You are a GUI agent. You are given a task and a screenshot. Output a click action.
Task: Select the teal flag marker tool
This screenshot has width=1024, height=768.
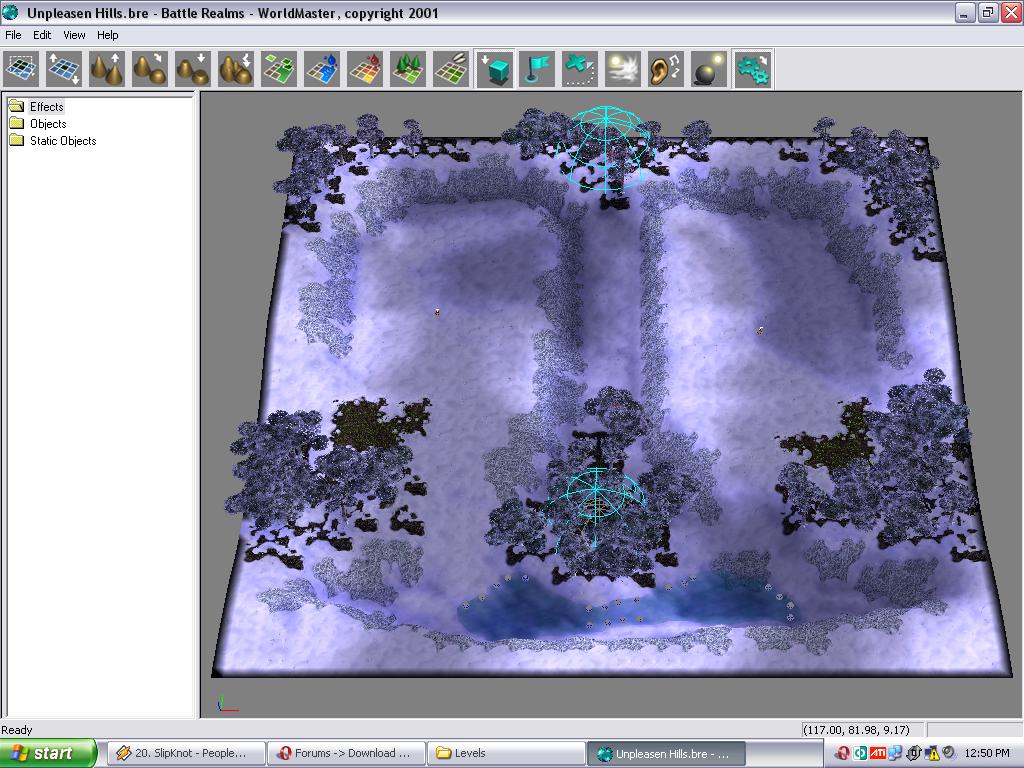point(537,70)
